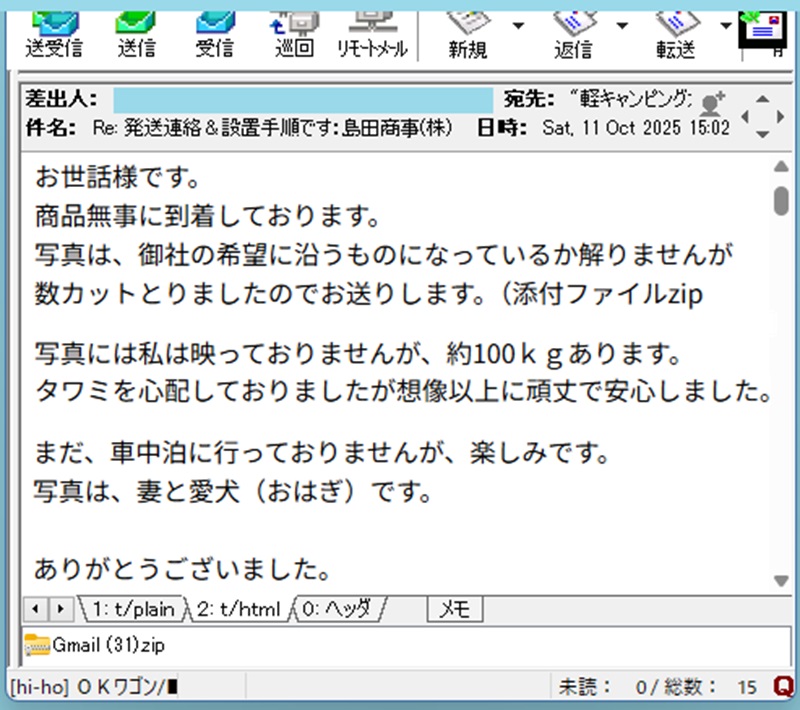Switch to the 1: t/plain tab
The image size is (800, 710).
pyautogui.click(x=133, y=608)
